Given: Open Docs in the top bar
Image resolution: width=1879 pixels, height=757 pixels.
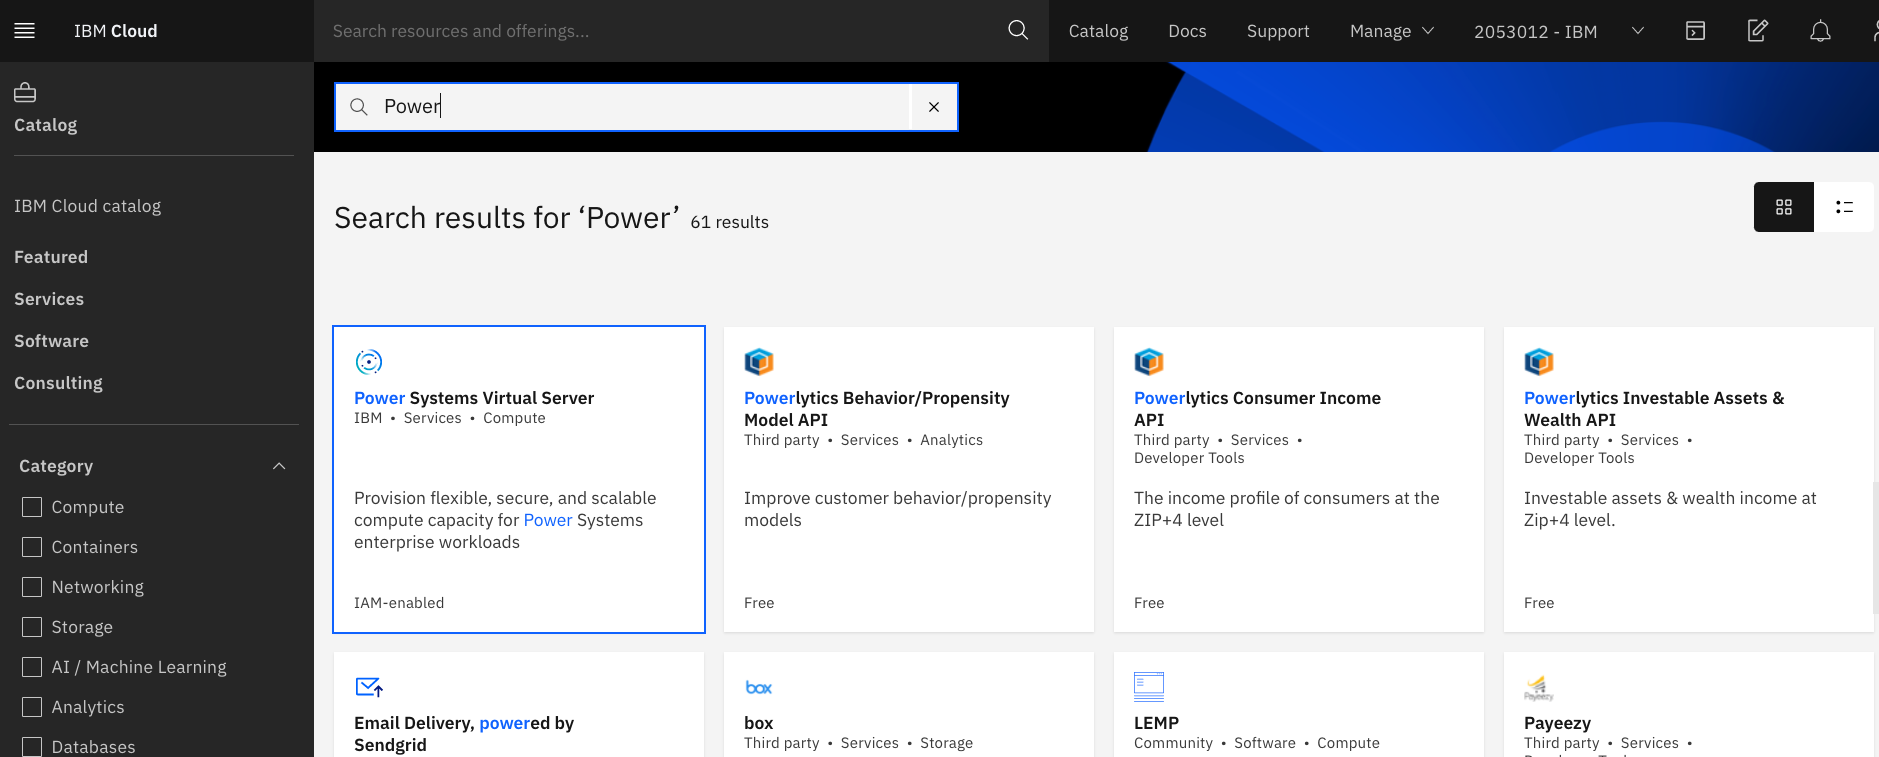Looking at the screenshot, I should pyautogui.click(x=1187, y=31).
